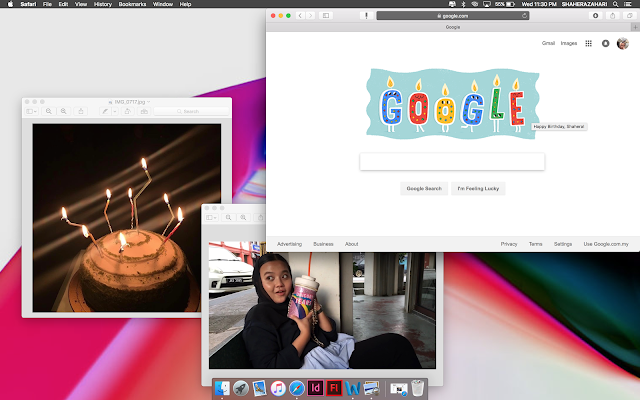Screen dimensions: 640x400
Task: Open Spotlight search in menu bar
Action: coord(615,4)
